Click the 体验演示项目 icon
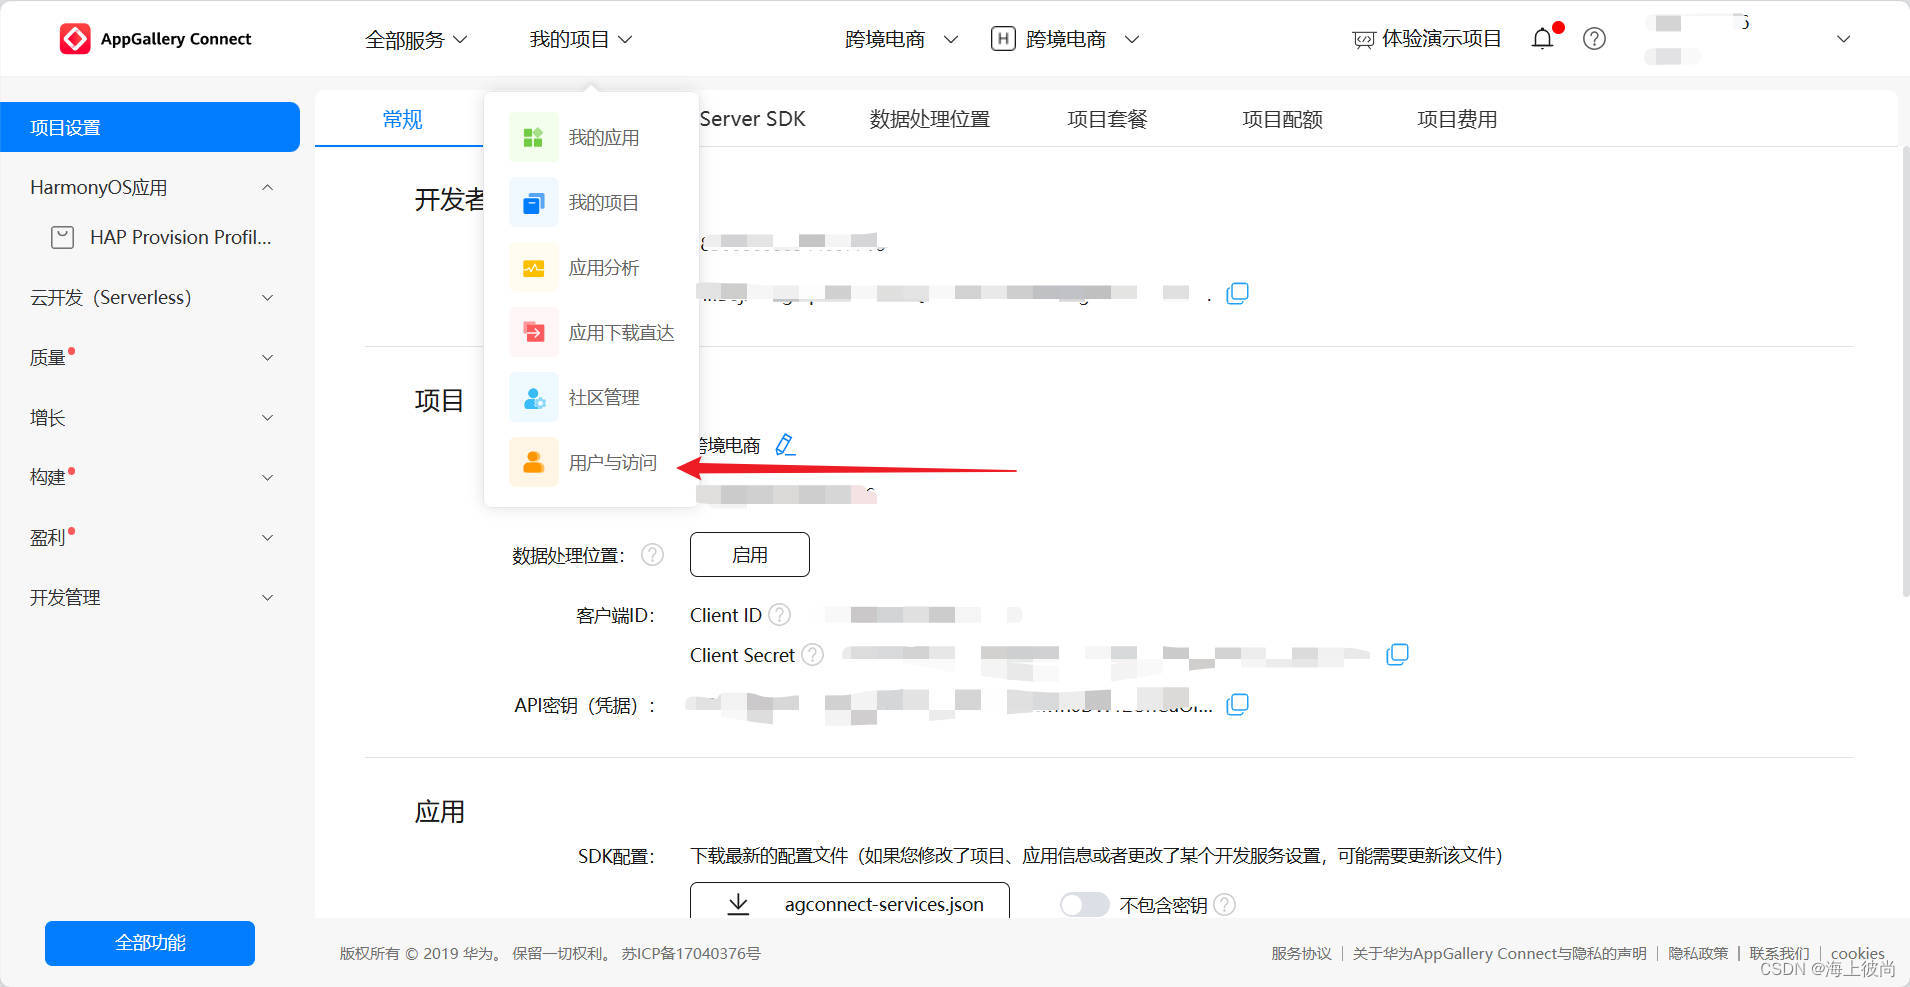This screenshot has height=987, width=1910. pos(1363,40)
